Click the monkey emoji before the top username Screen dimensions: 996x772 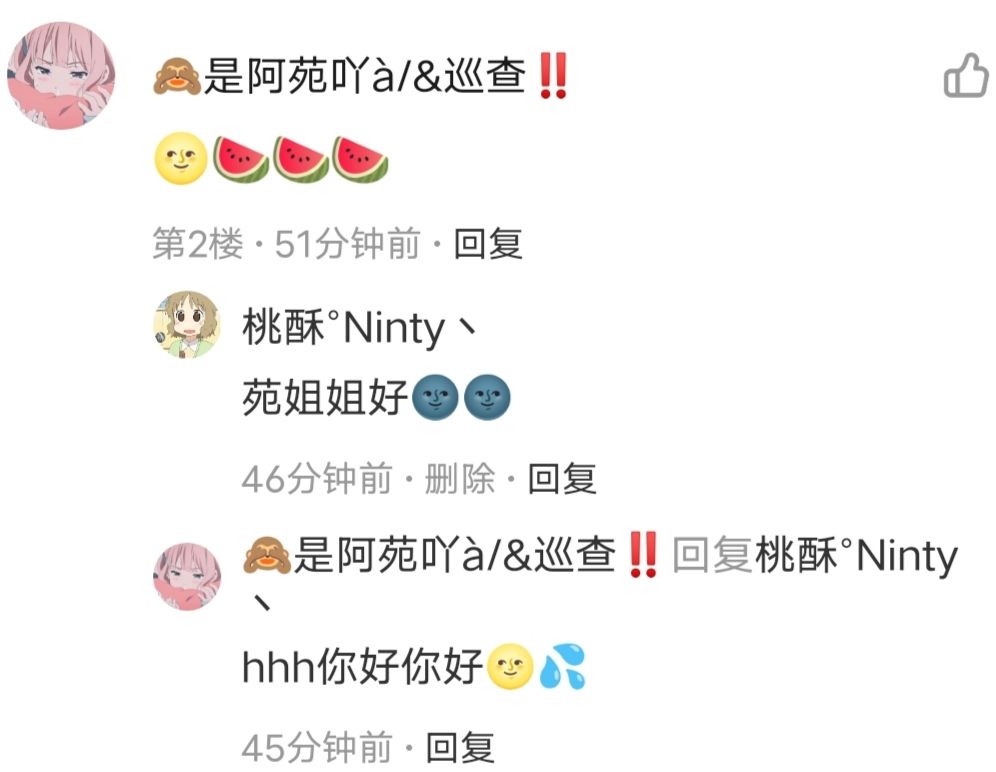[177, 76]
